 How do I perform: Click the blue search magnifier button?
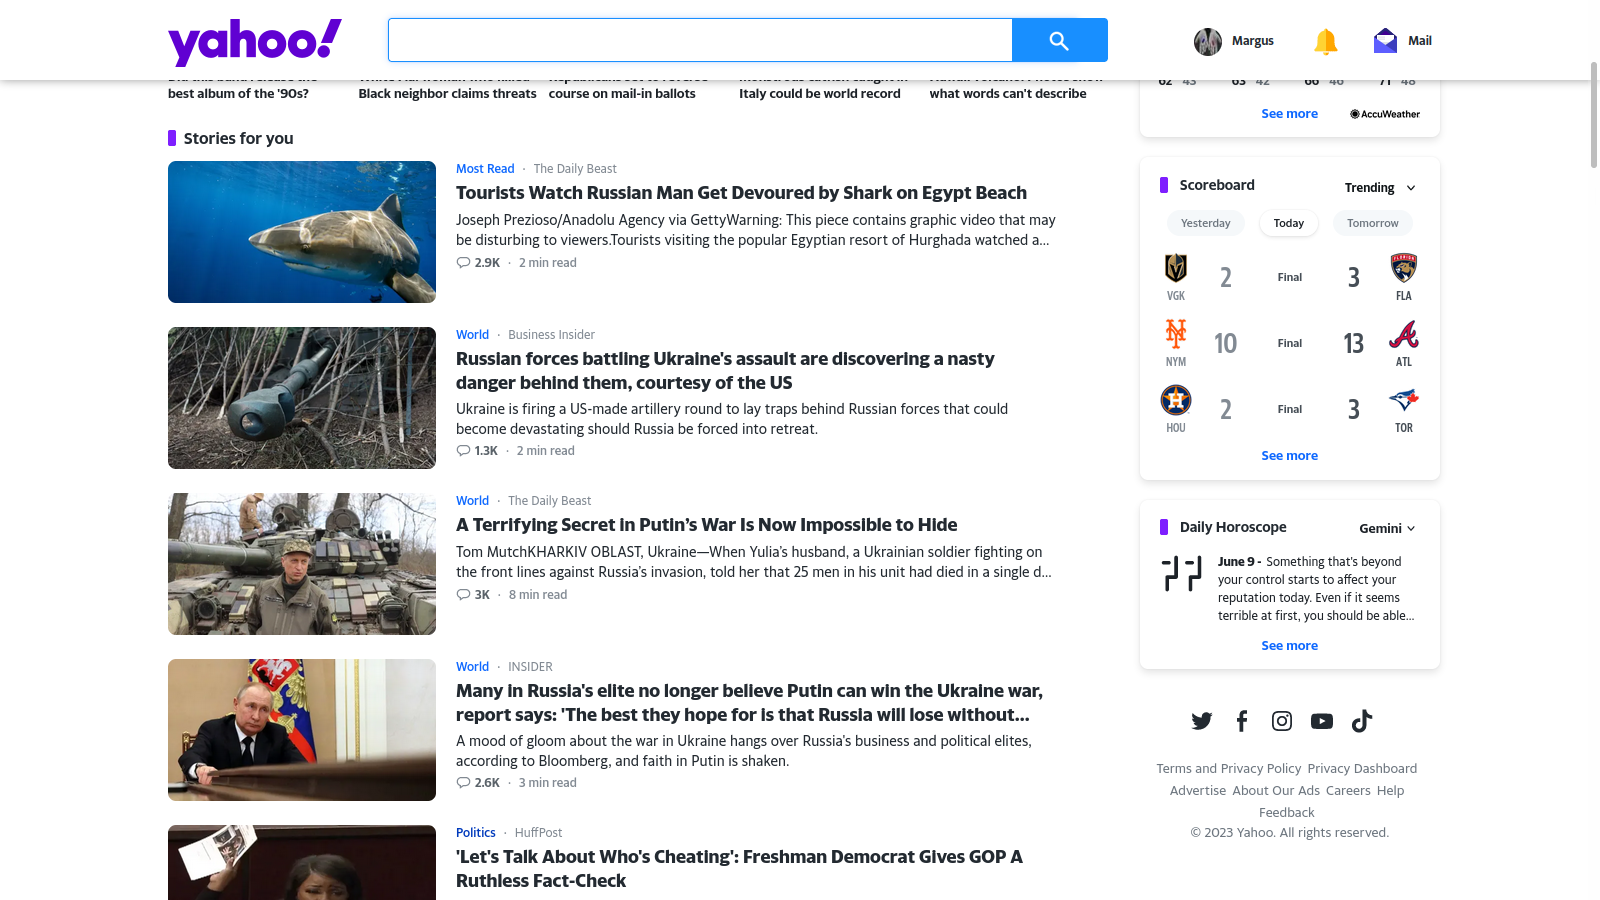pyautogui.click(x=1060, y=40)
